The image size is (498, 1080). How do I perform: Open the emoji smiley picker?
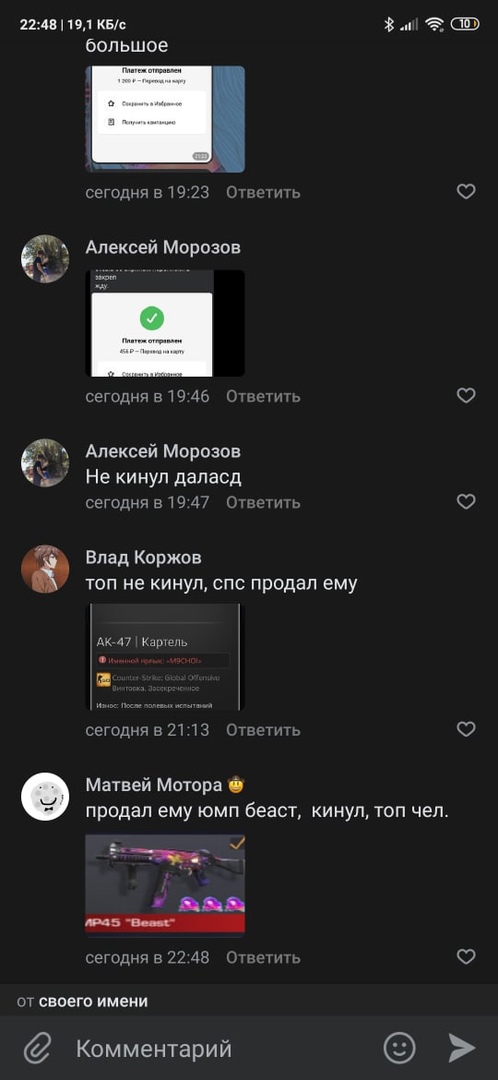click(x=400, y=1048)
